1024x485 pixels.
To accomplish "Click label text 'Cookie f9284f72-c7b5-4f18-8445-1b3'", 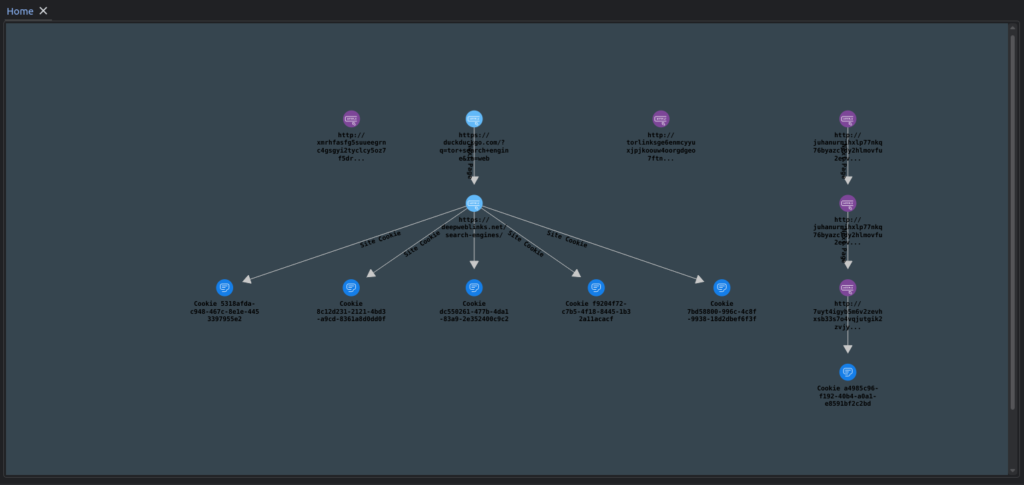I will click(596, 311).
